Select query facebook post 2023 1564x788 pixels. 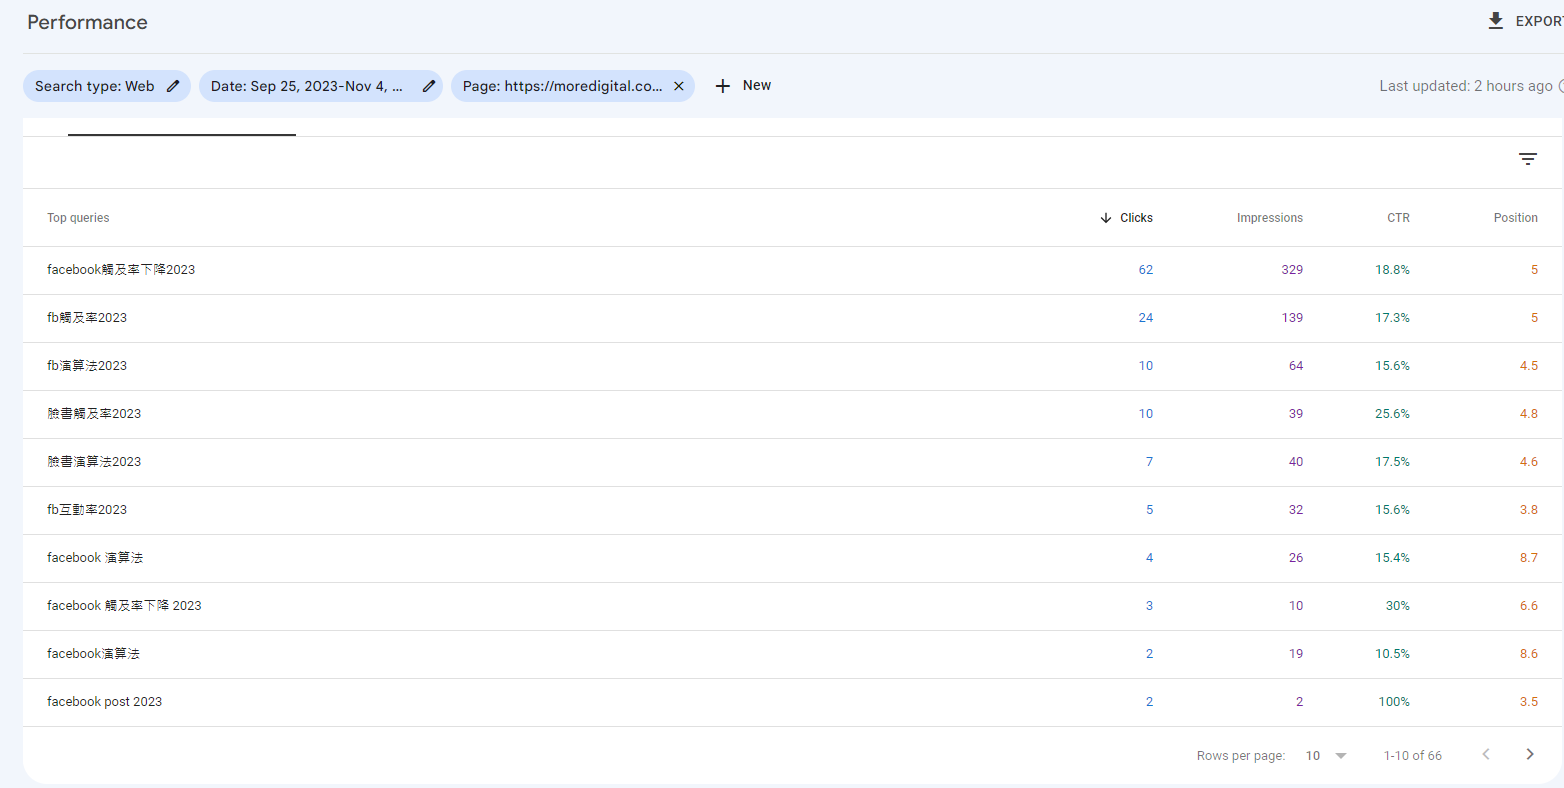104,702
